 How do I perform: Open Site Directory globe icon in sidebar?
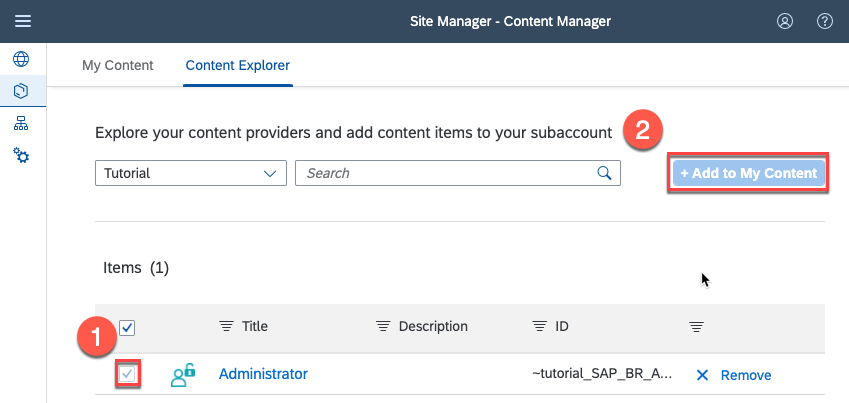click(x=21, y=58)
